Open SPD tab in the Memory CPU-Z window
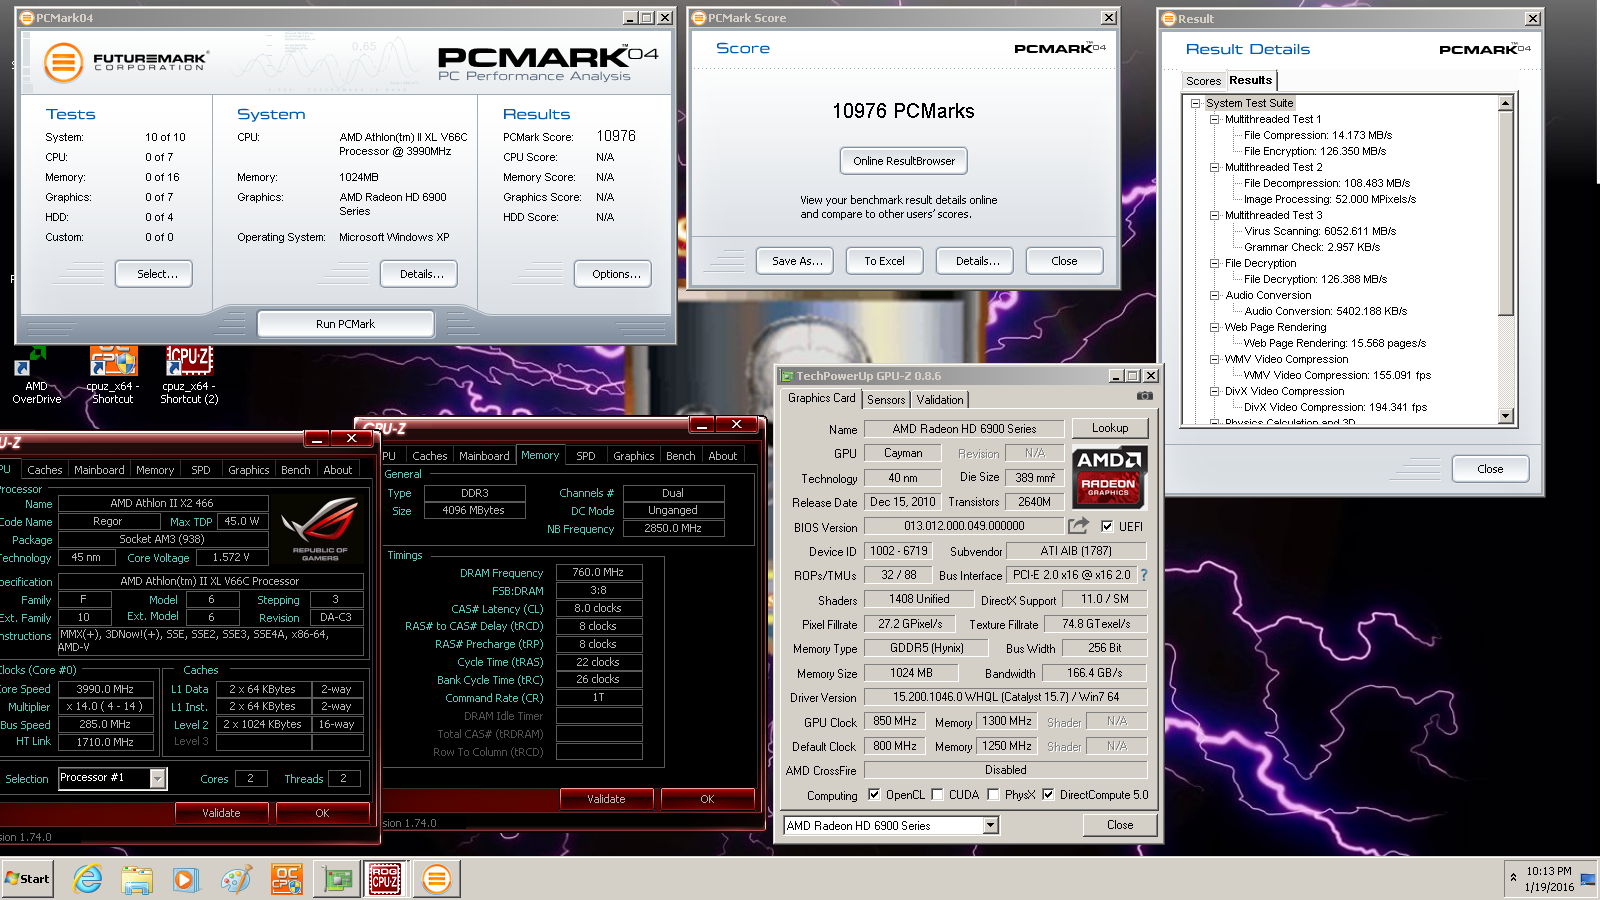 586,456
